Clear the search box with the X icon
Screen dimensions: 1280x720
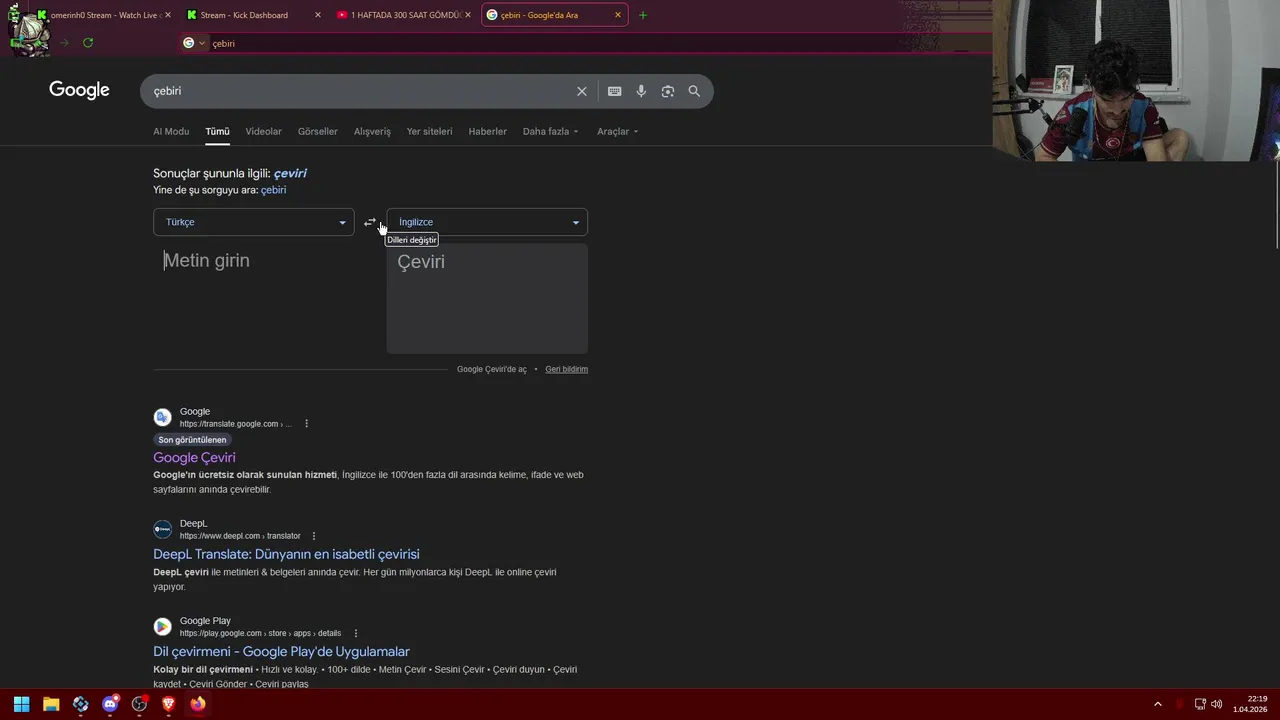click(x=581, y=91)
